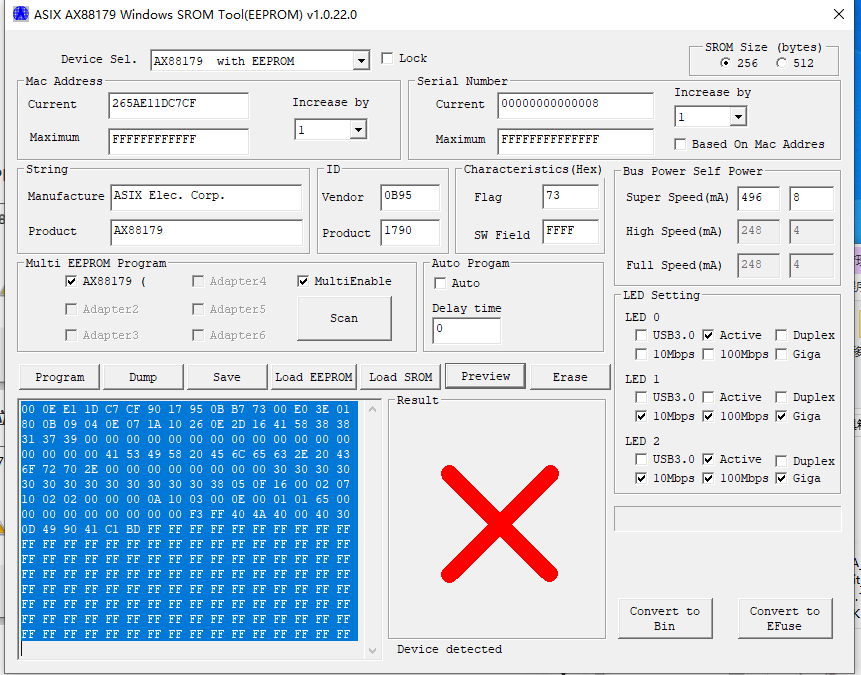Edit the Flag hex field
The image size is (861, 675).
[x=570, y=197]
